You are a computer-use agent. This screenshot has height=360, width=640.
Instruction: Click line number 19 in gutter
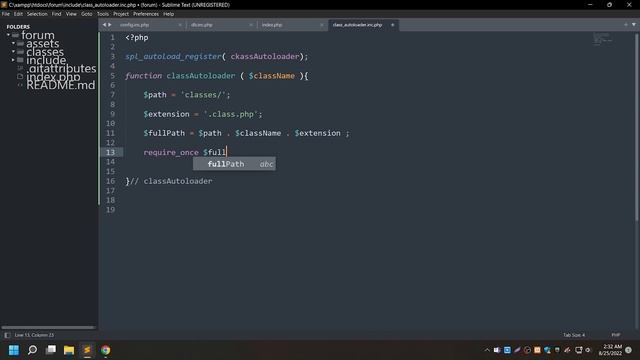(x=111, y=210)
